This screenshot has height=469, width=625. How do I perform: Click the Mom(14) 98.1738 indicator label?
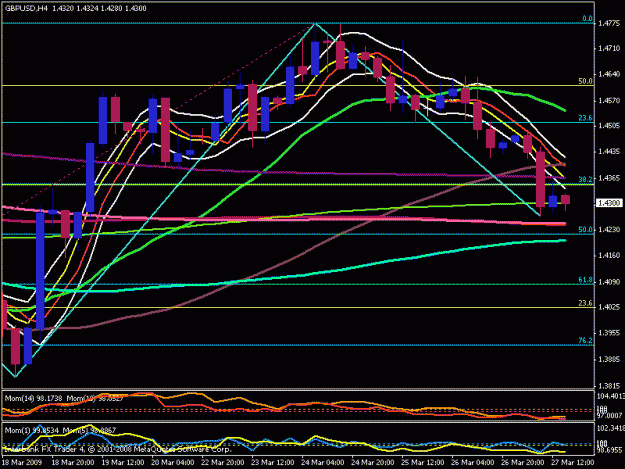coord(34,398)
